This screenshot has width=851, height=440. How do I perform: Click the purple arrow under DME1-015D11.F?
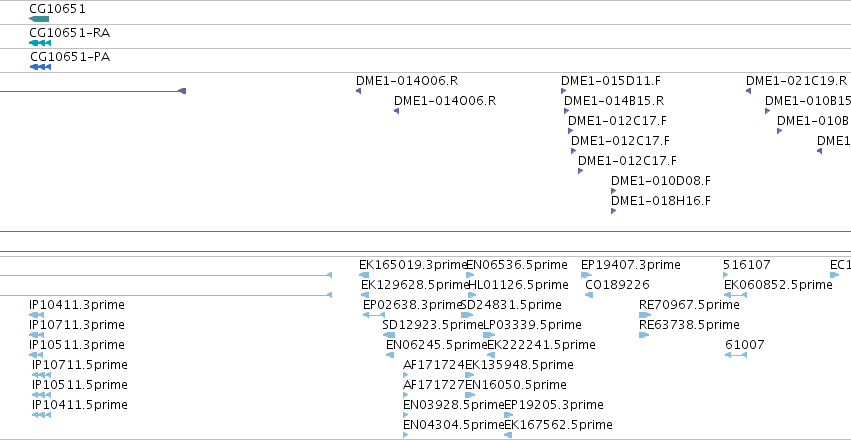[x=564, y=91]
